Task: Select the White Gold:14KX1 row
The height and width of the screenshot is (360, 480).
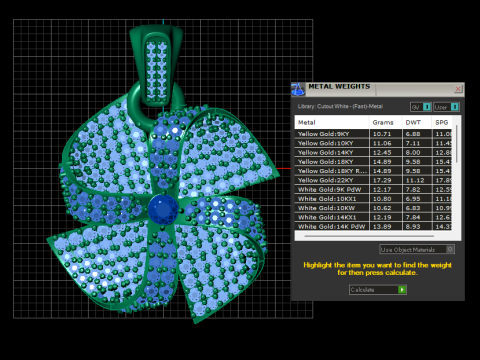Action: (373, 217)
